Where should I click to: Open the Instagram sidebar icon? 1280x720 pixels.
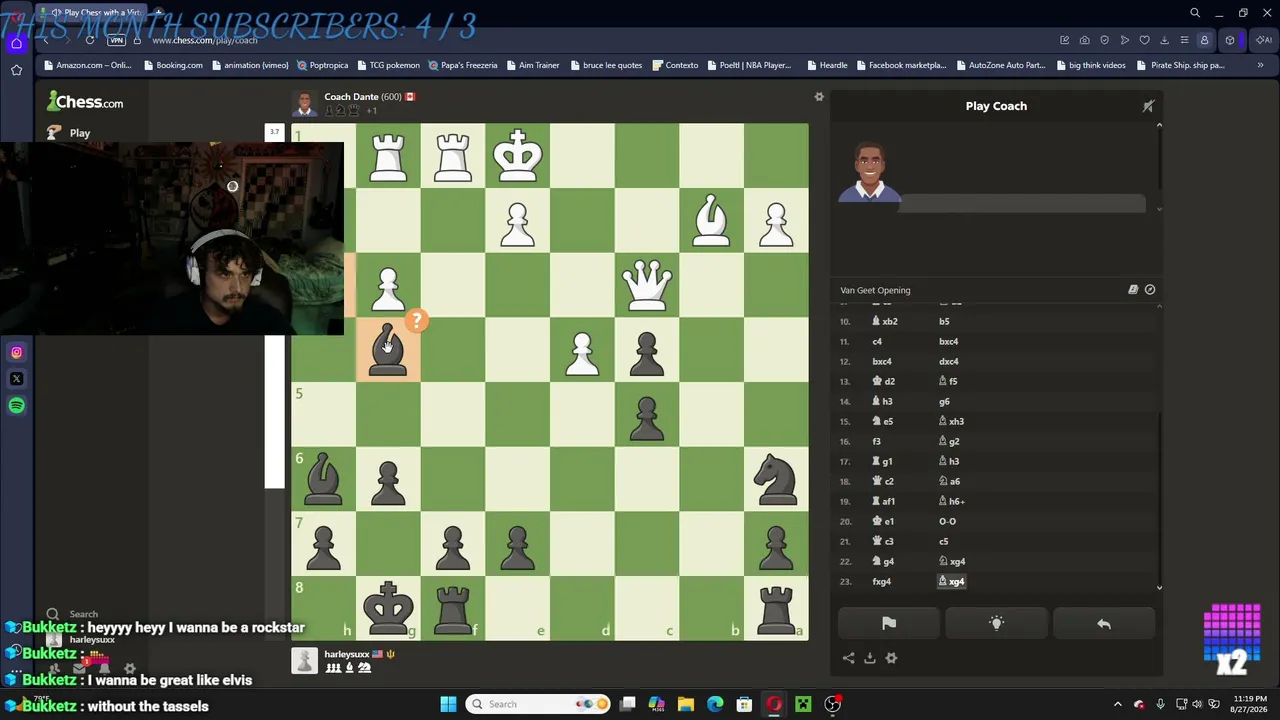(16, 352)
